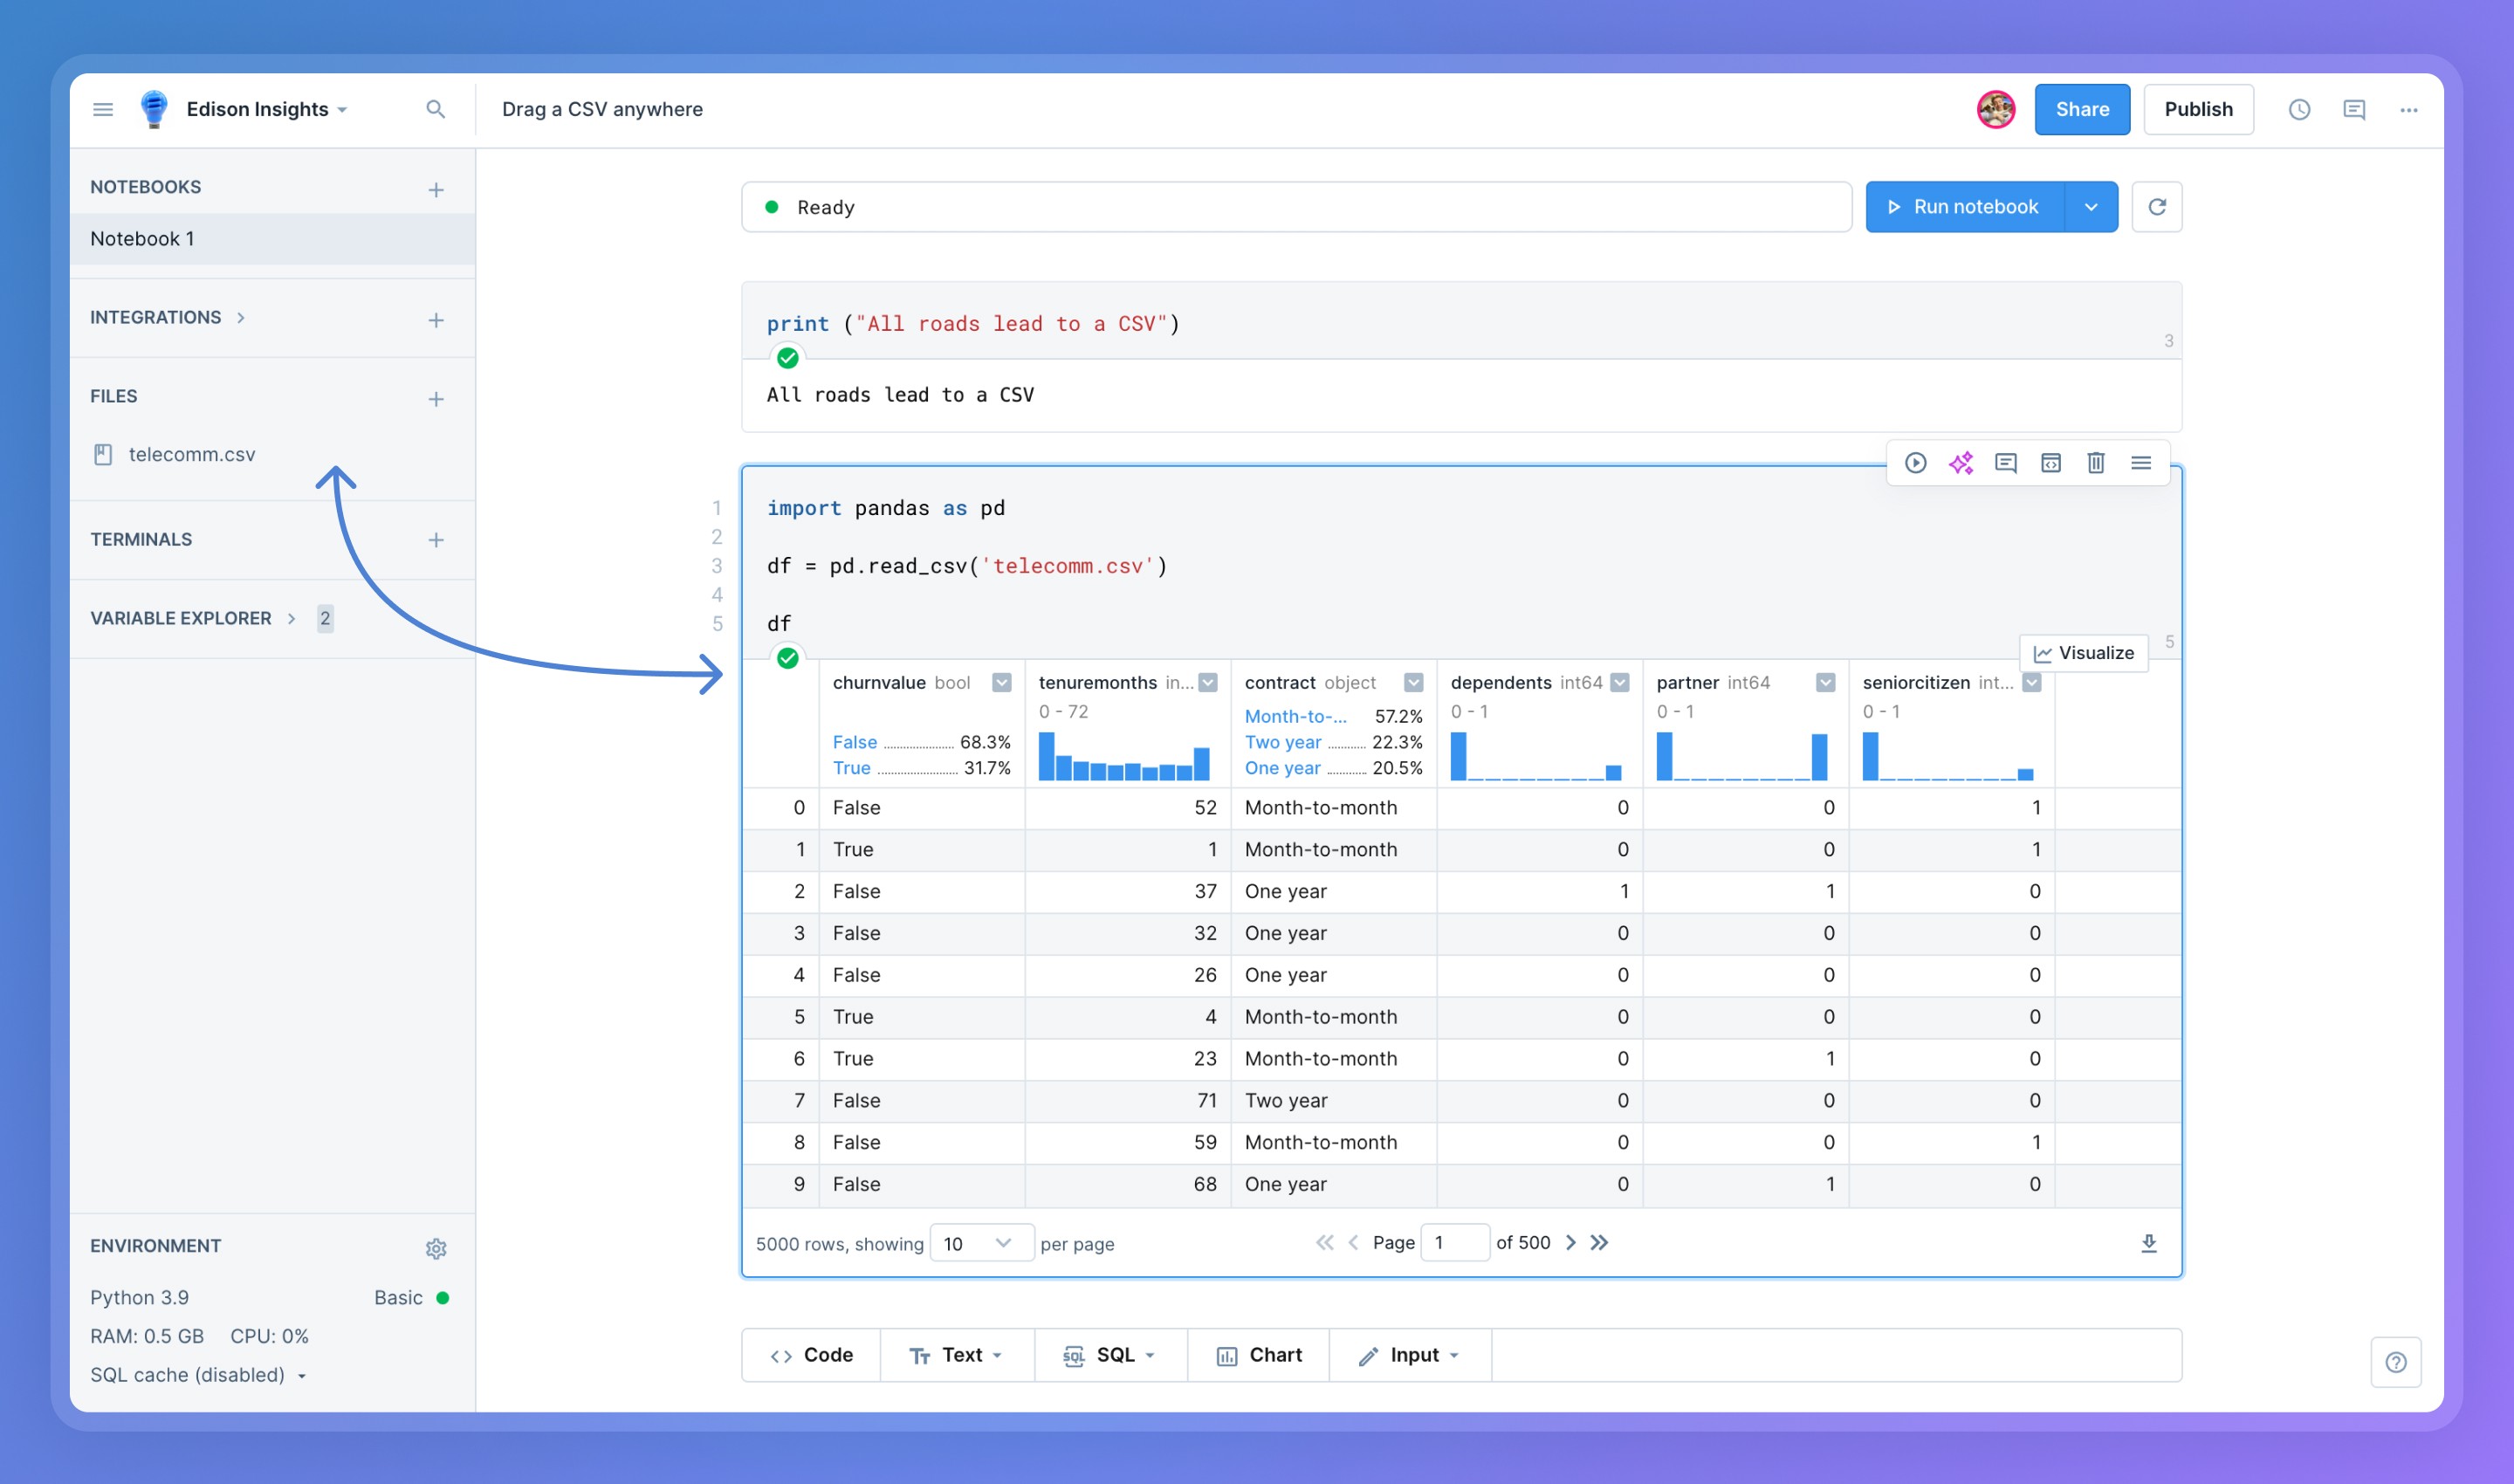2514x1484 pixels.
Task: Click the Publish button
Action: 2198,109
